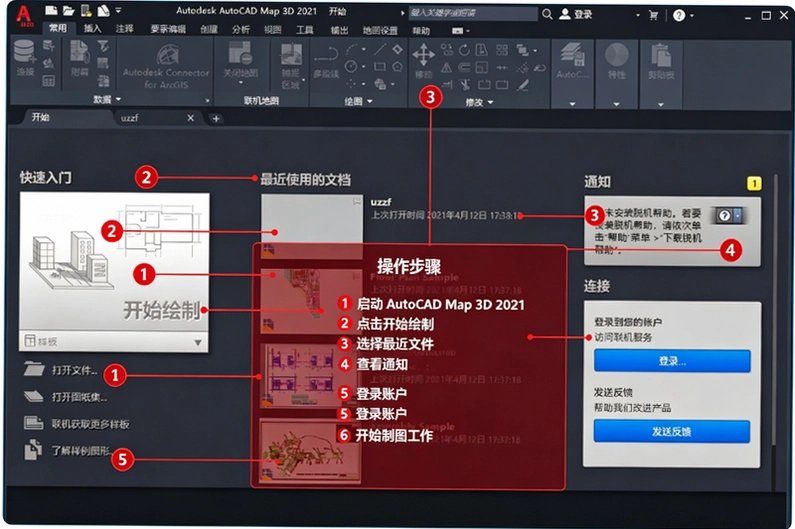This screenshot has height=529, width=795.
Task: Click the Open folder icon in quick access toolbar
Action: pos(68,11)
